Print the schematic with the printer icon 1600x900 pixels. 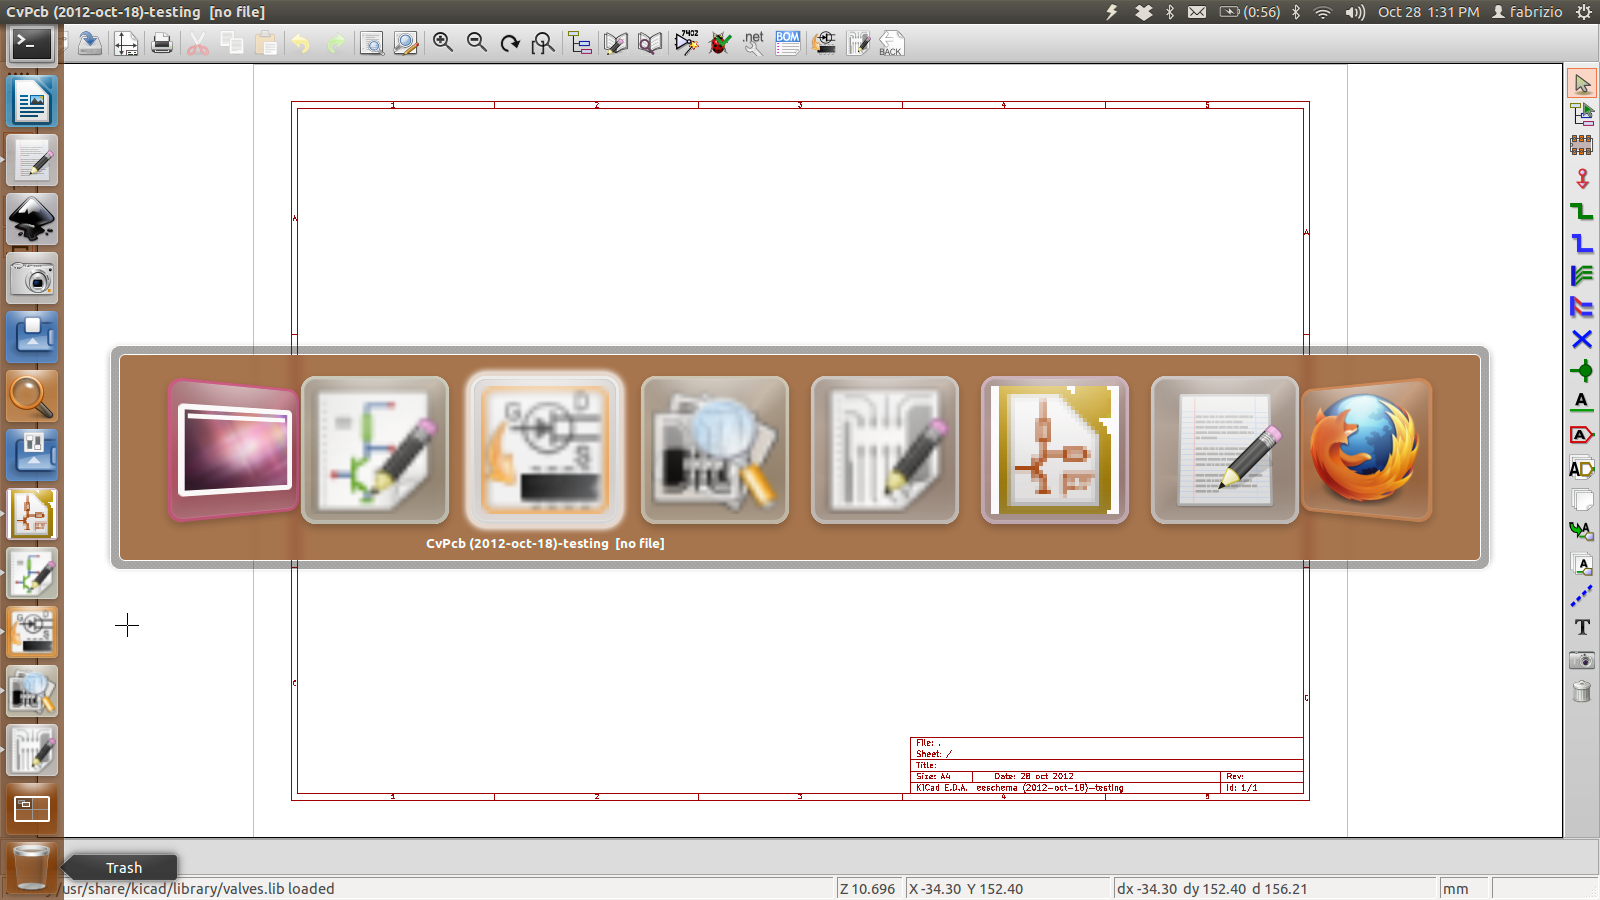click(162, 43)
